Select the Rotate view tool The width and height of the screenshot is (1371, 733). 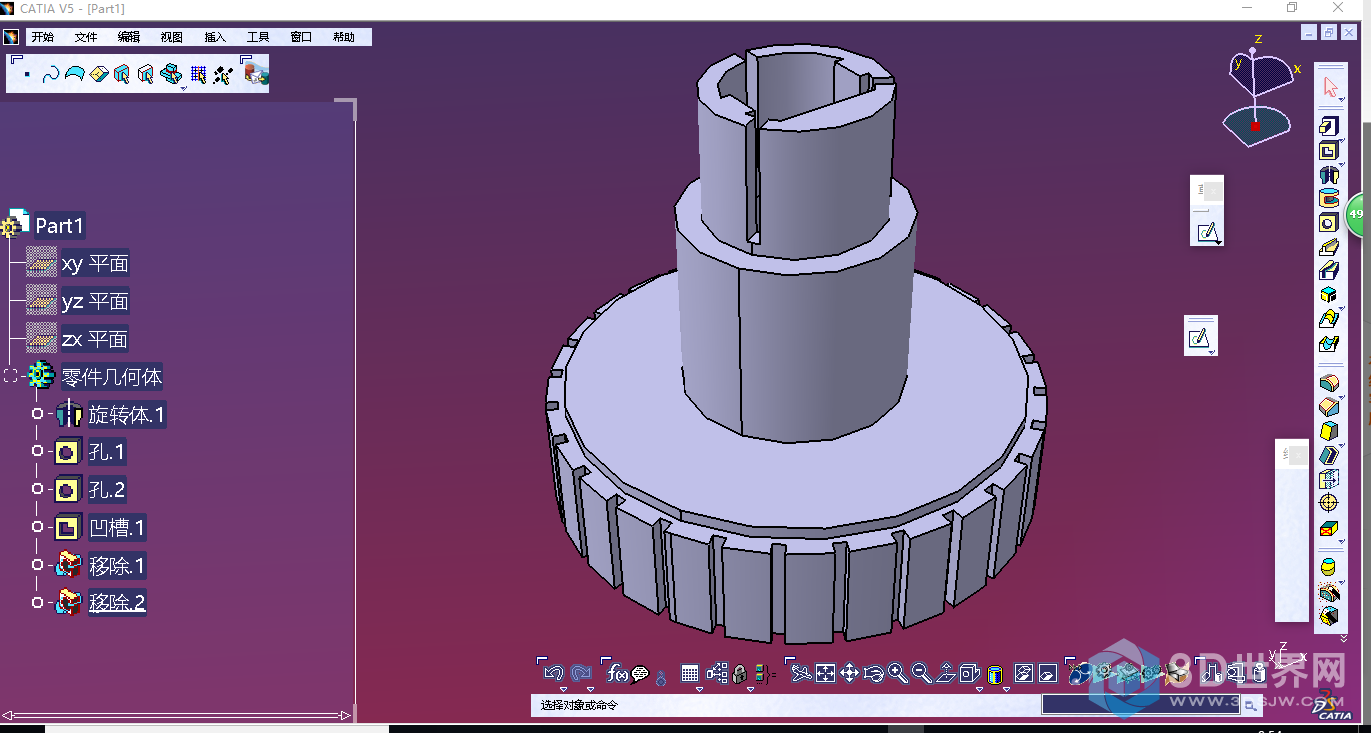(x=873, y=674)
